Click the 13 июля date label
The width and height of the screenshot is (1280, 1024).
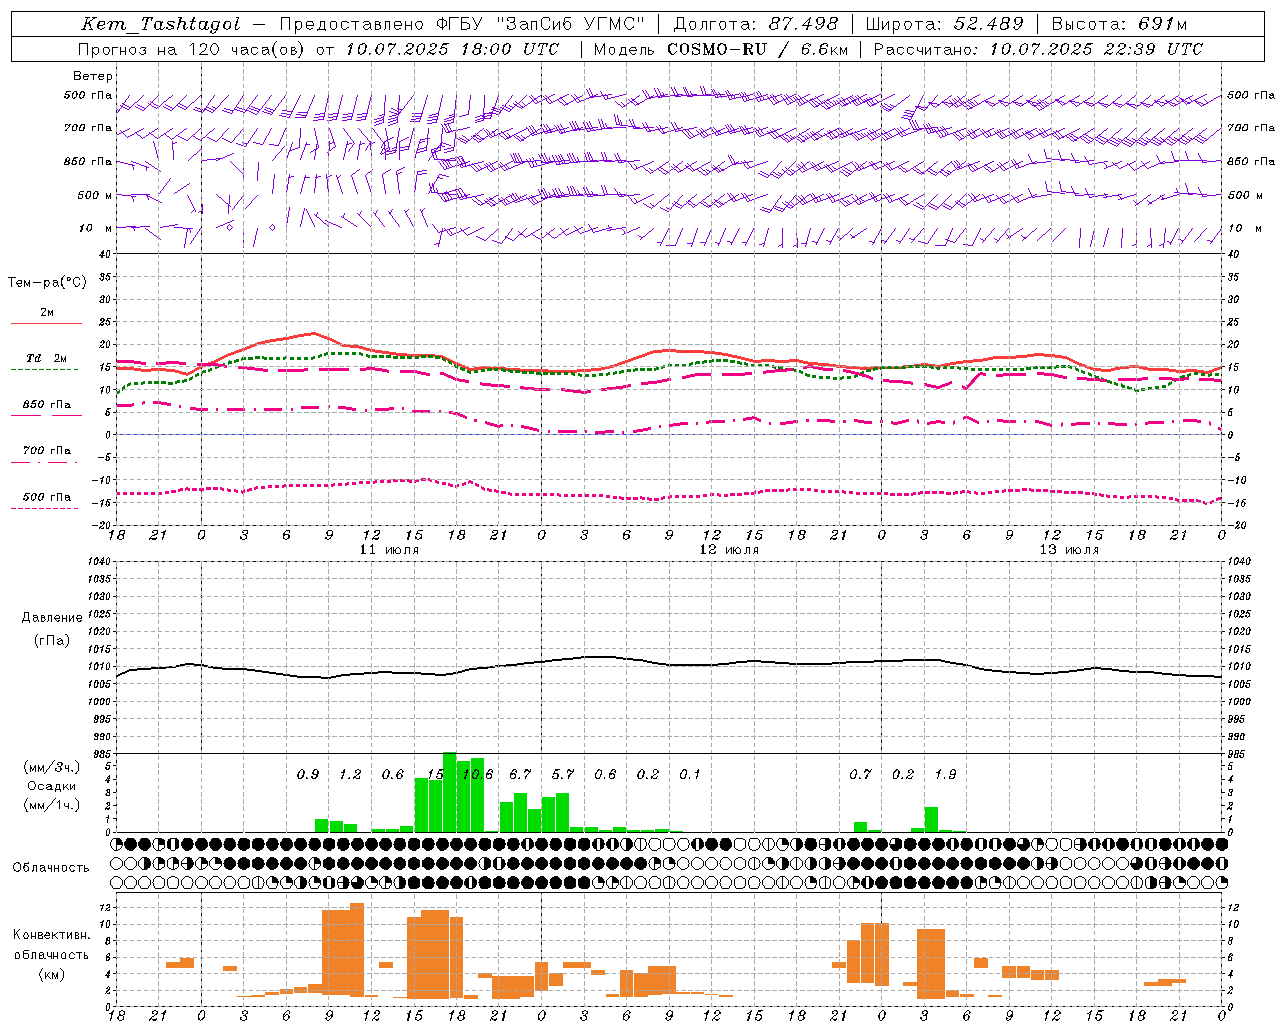pyautogui.click(x=1069, y=550)
